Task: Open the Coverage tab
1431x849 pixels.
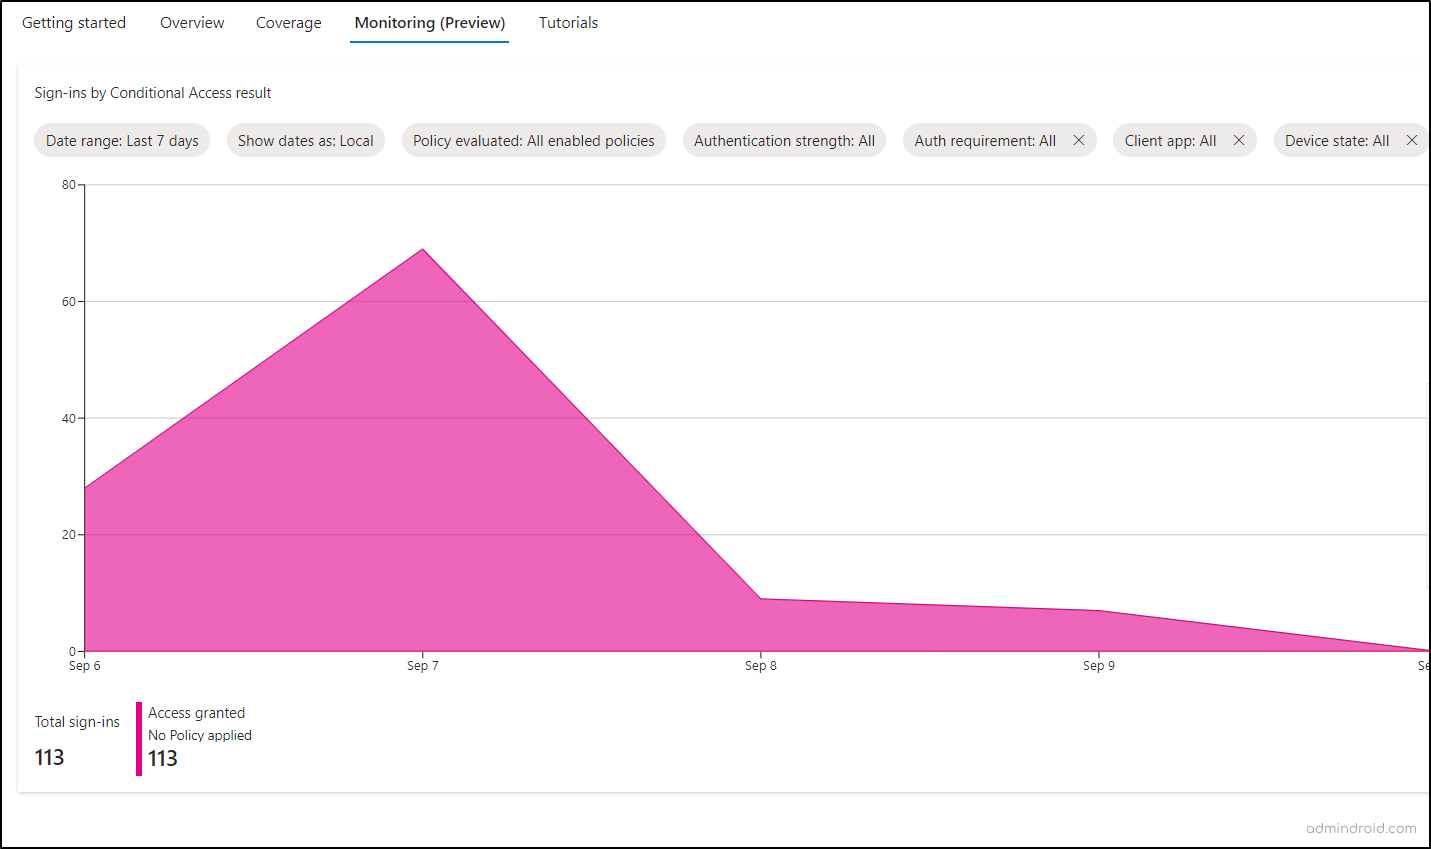Action: pyautogui.click(x=288, y=23)
